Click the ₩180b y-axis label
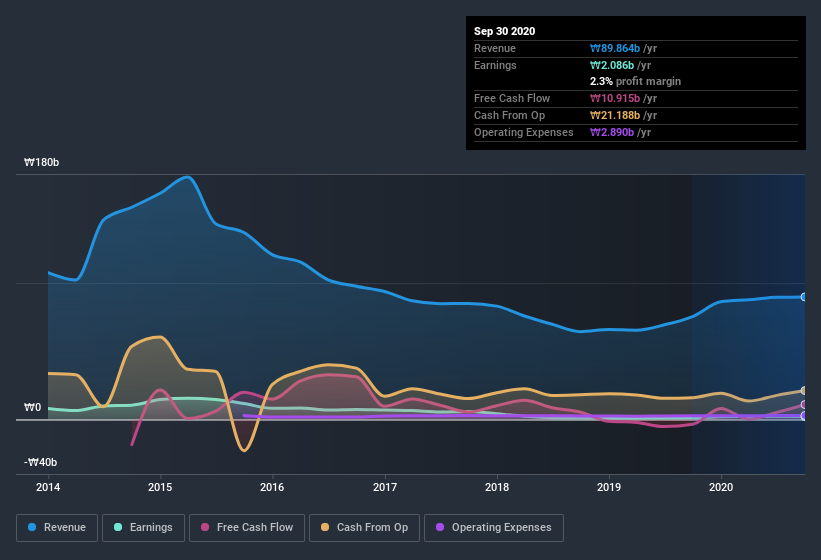Screen dimensions: 821x560 click(x=41, y=162)
